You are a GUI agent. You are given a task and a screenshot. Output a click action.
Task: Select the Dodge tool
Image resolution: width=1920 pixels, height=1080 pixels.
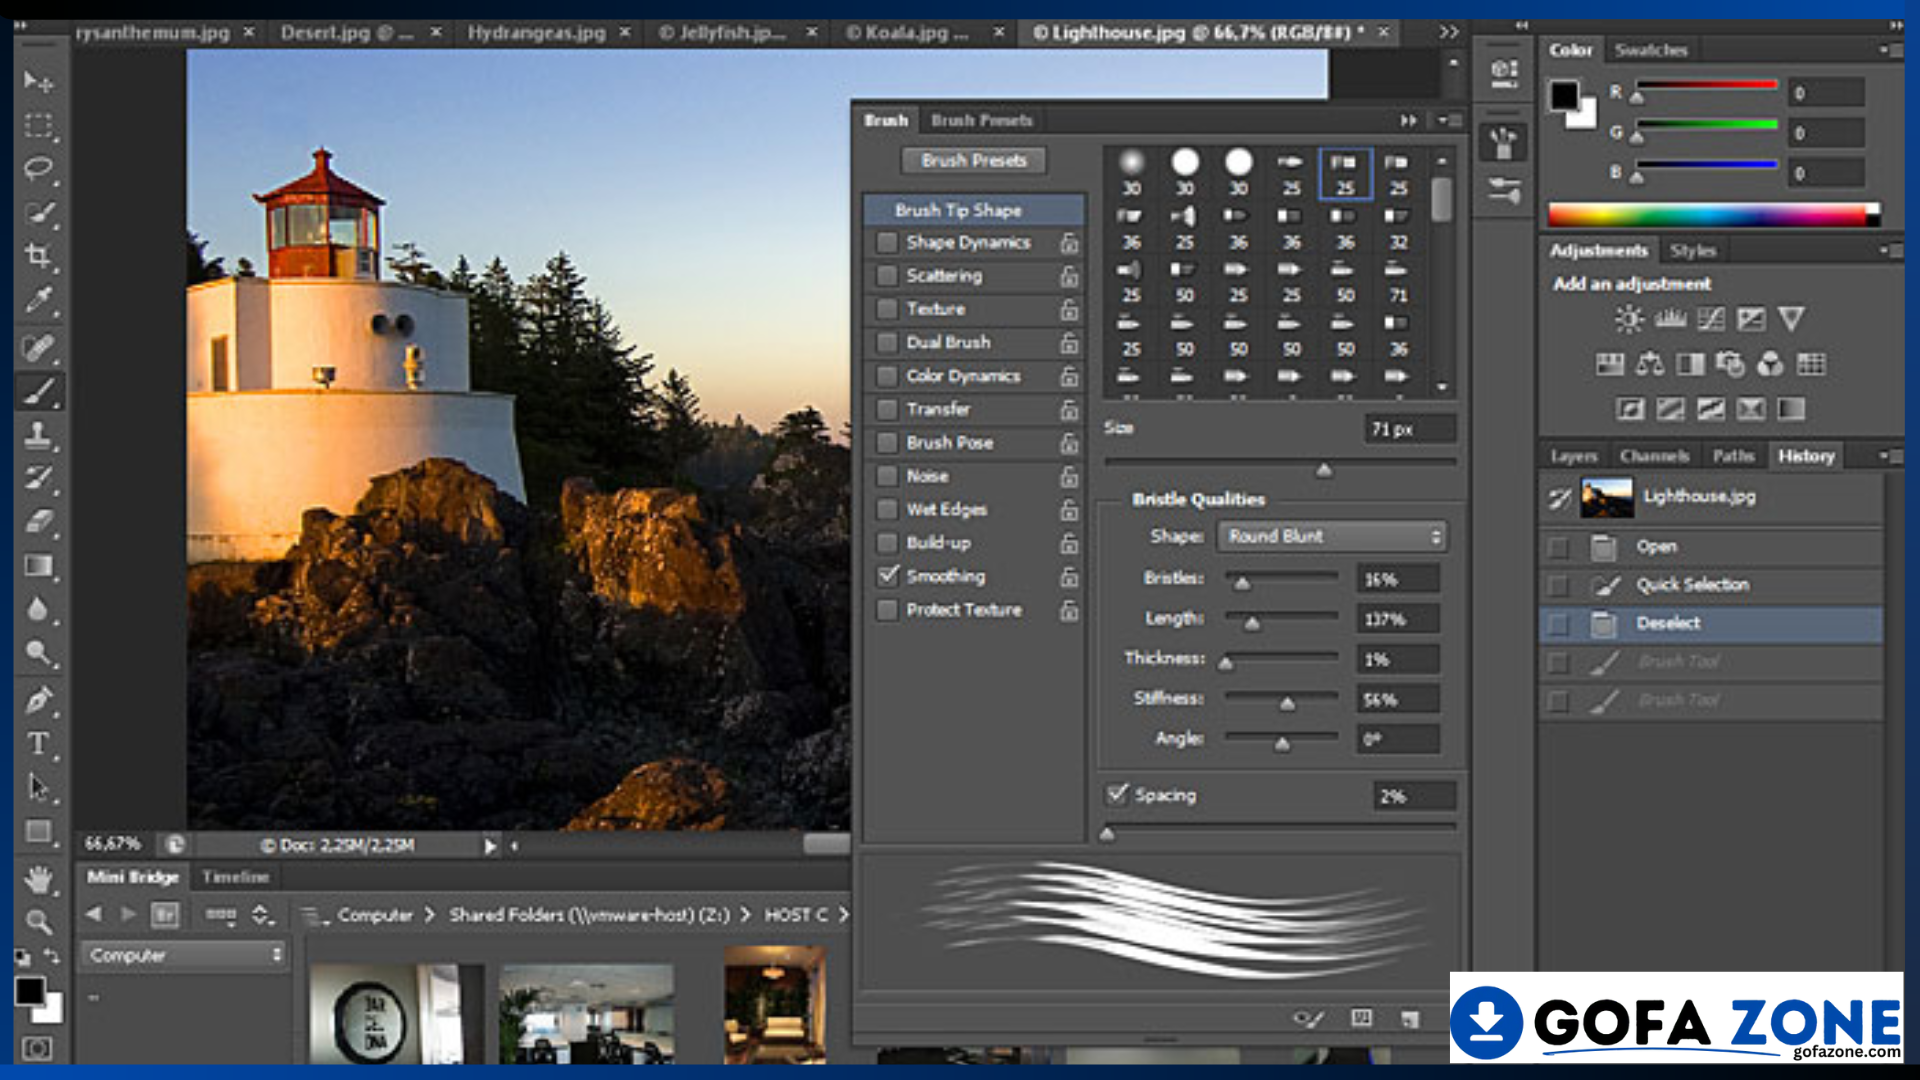point(38,653)
